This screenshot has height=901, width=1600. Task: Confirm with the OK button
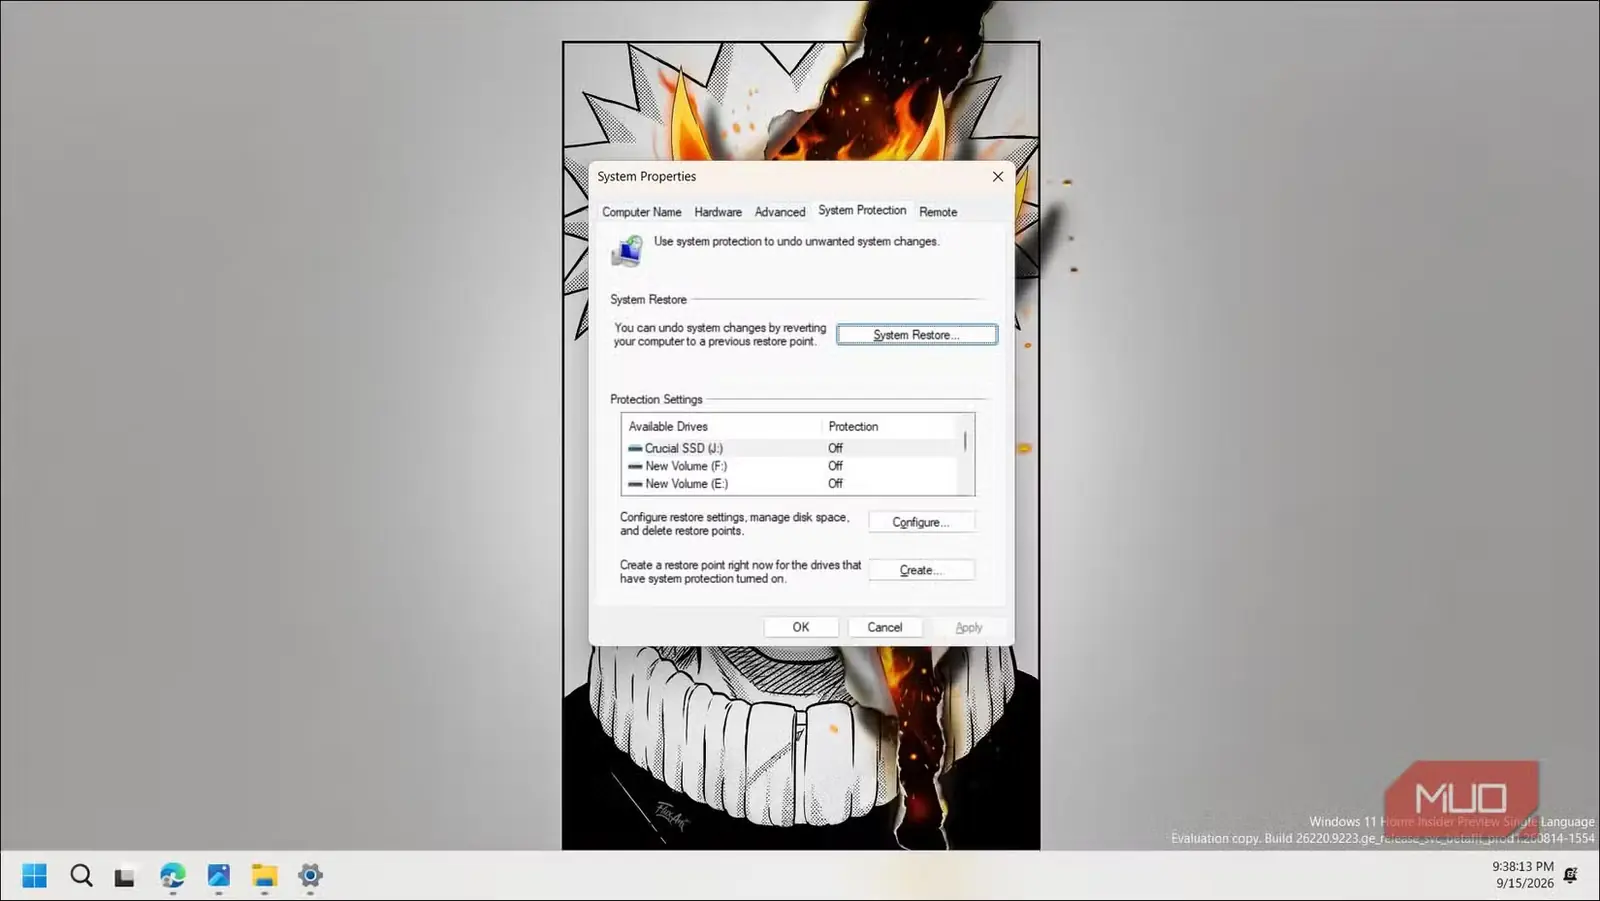pos(801,627)
